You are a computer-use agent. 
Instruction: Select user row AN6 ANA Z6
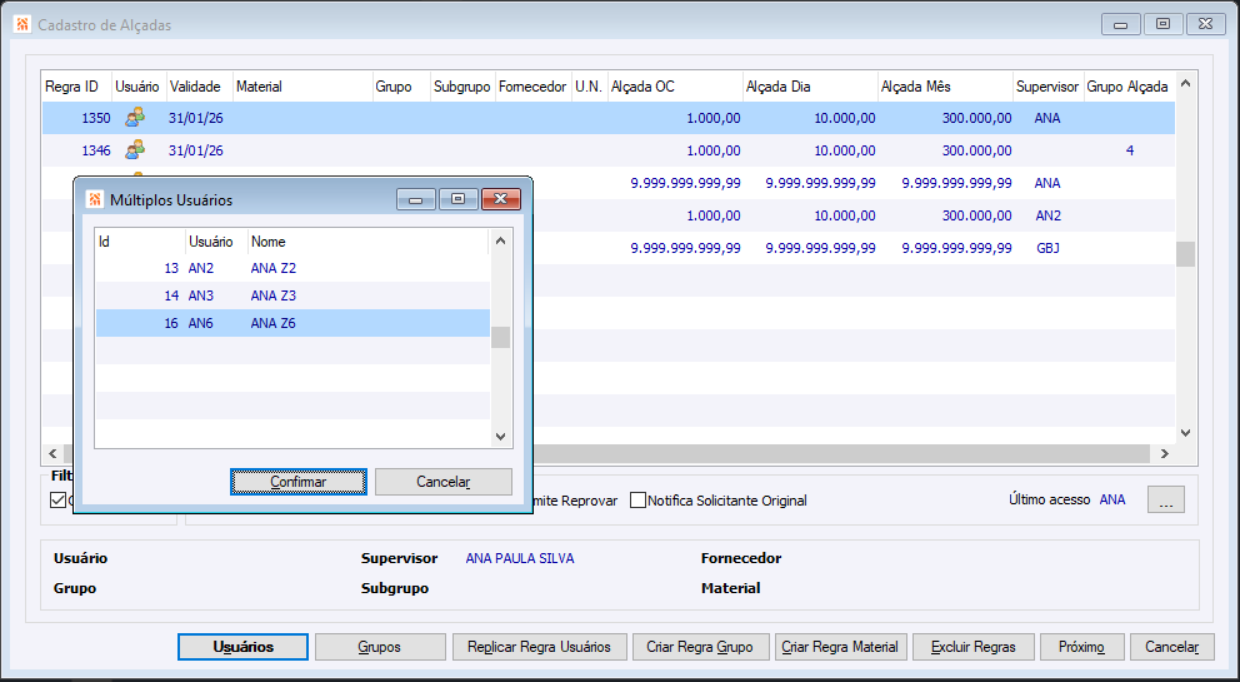292,323
